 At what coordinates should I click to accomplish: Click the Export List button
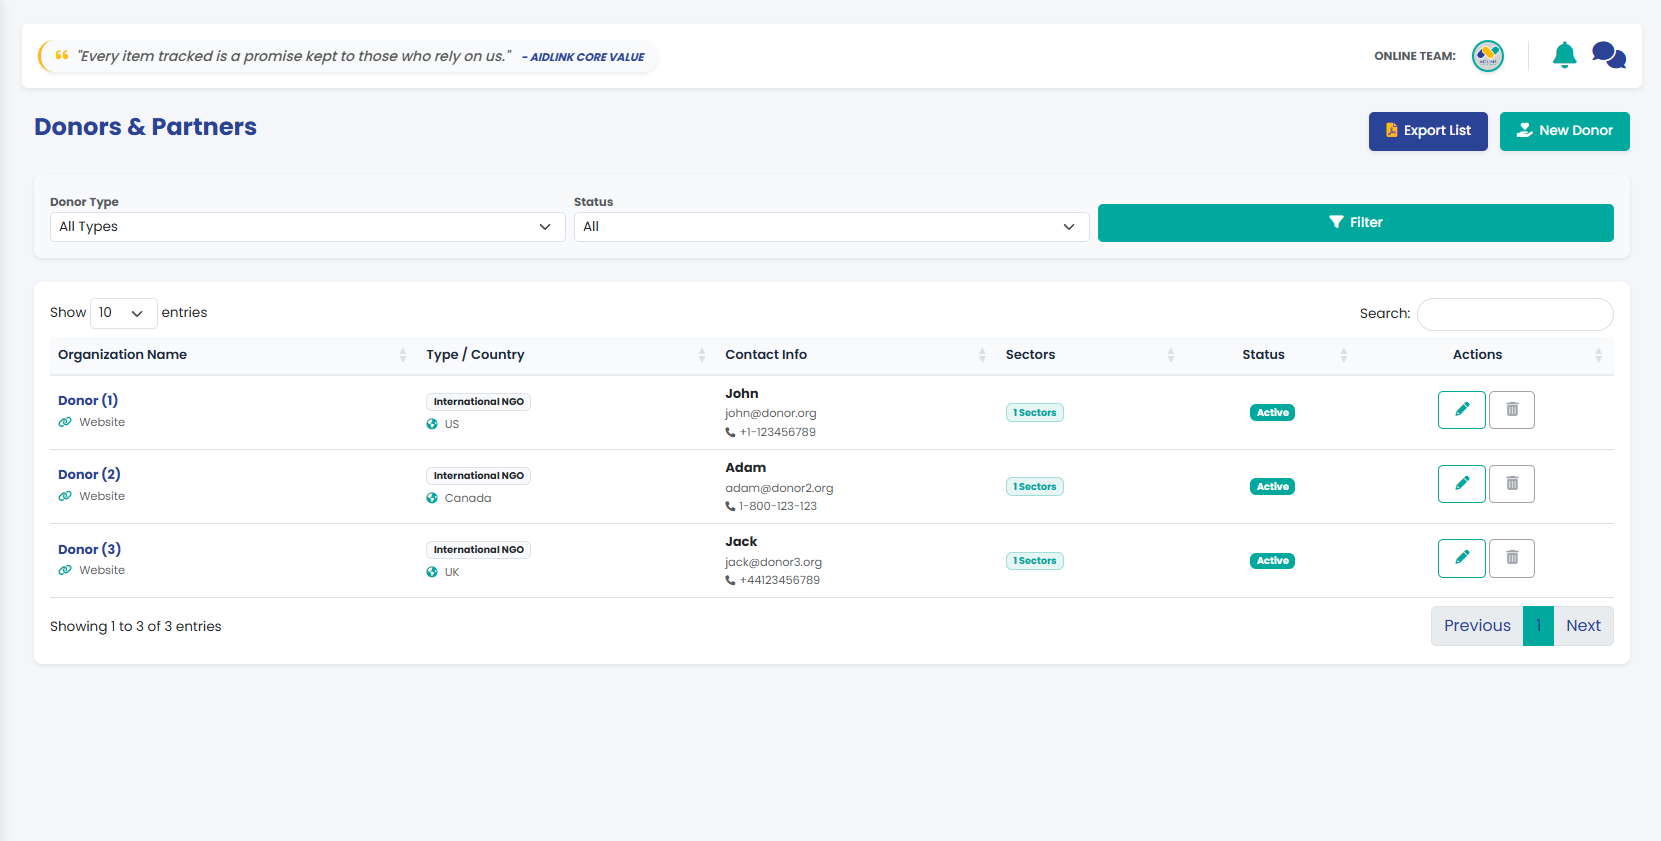click(x=1428, y=131)
